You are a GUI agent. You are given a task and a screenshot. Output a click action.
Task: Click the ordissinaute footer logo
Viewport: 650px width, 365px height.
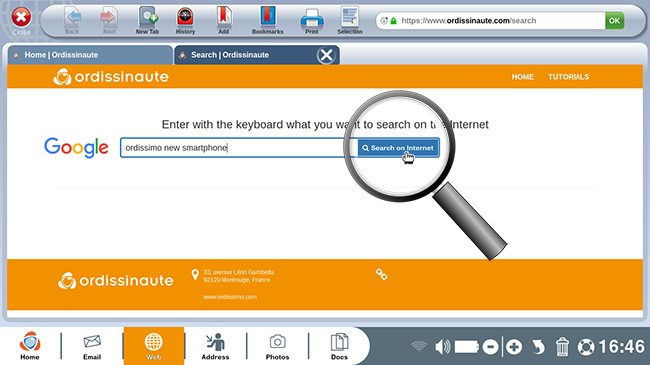coord(116,281)
